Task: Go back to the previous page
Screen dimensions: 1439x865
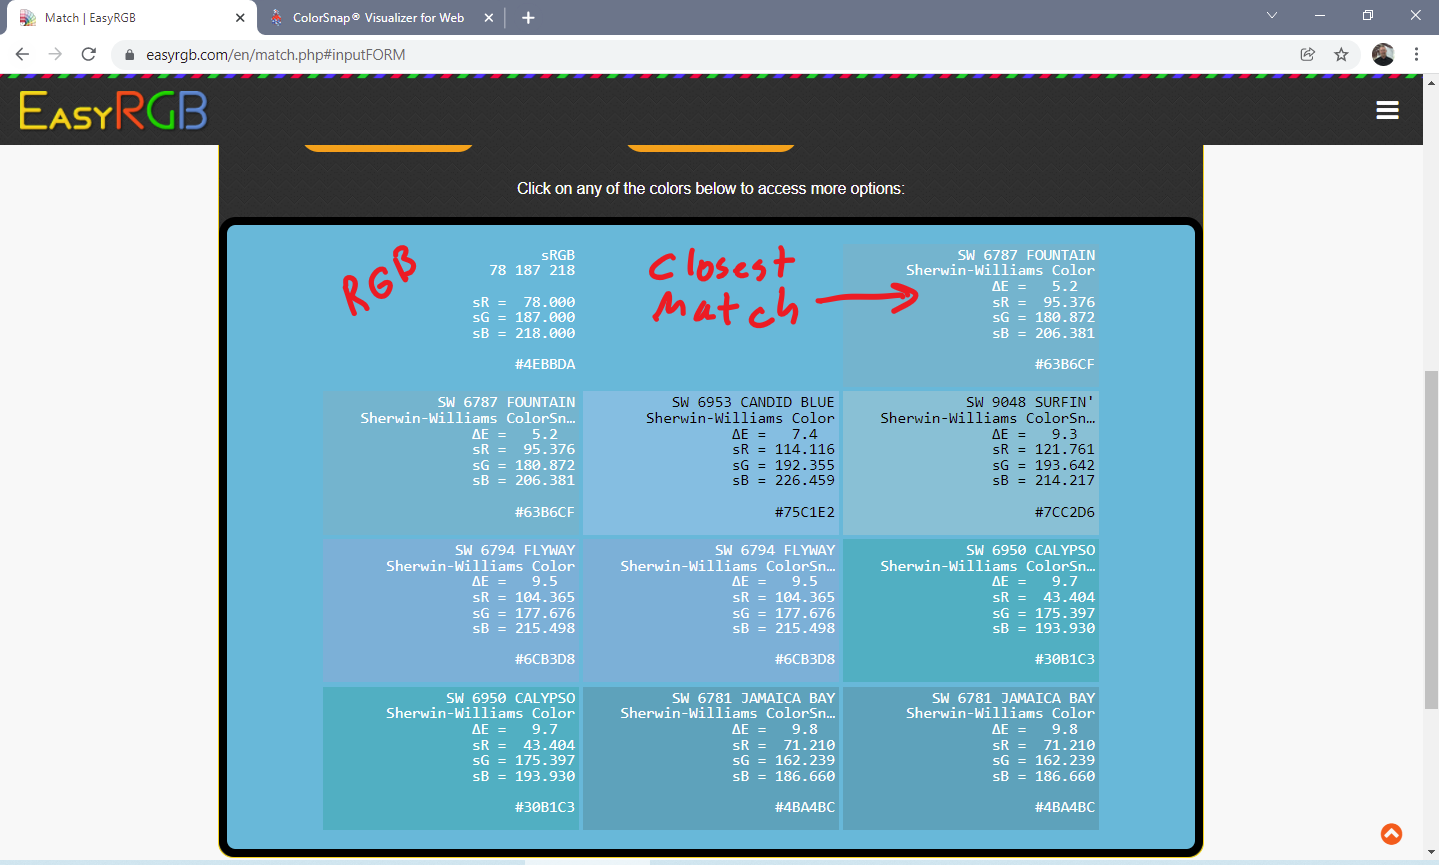Action: click(23, 54)
